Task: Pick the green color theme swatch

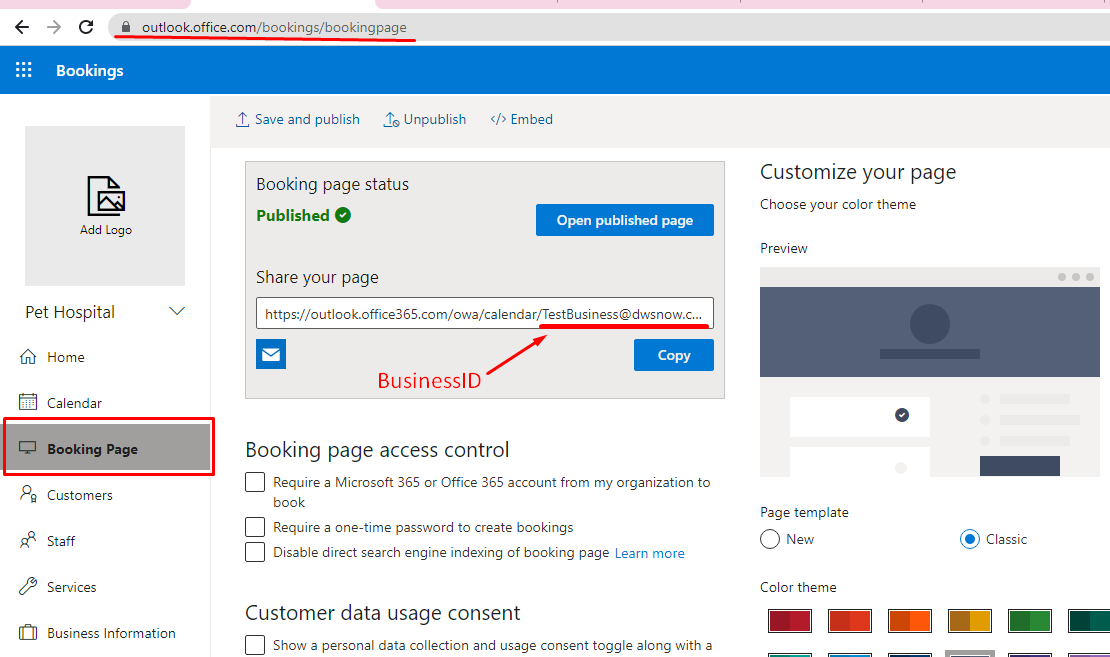Action: tap(1029, 621)
